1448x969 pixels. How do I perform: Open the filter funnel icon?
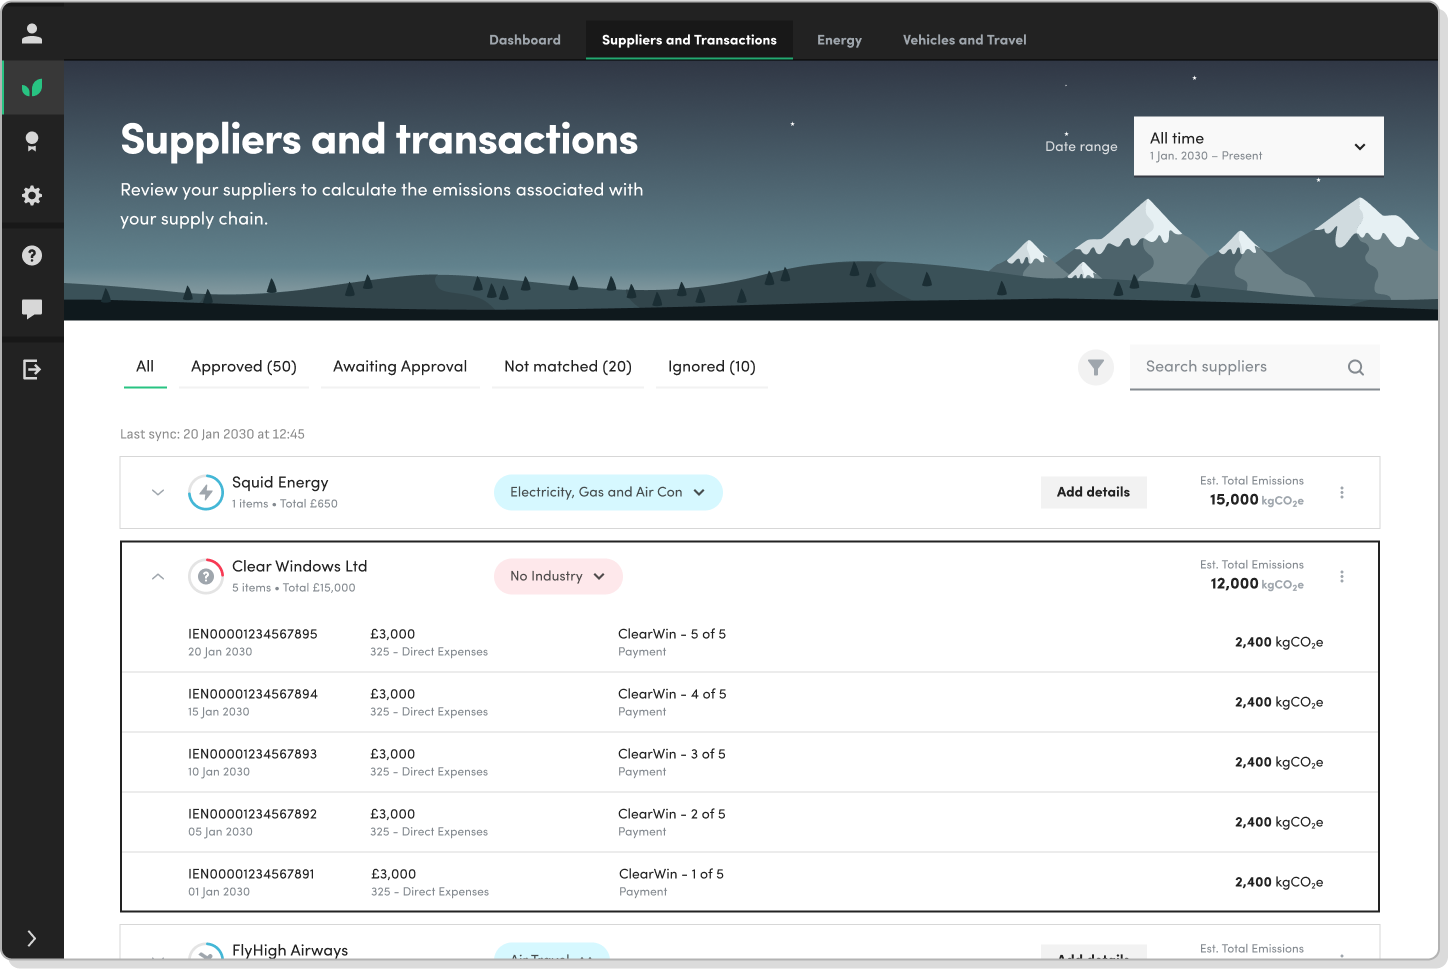tap(1096, 367)
